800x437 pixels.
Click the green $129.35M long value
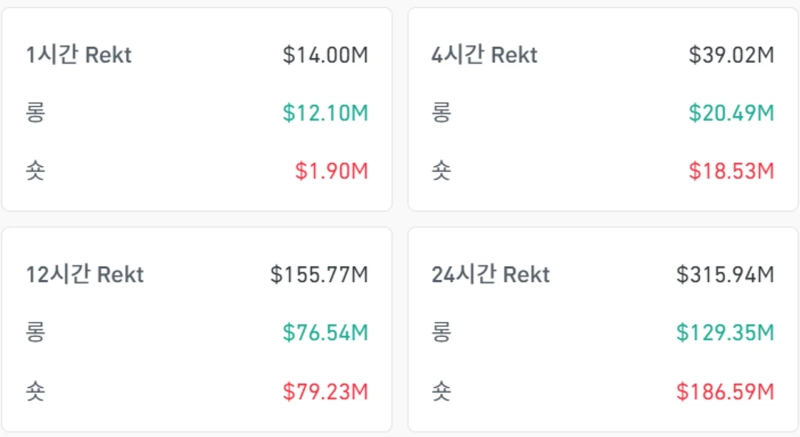point(725,332)
